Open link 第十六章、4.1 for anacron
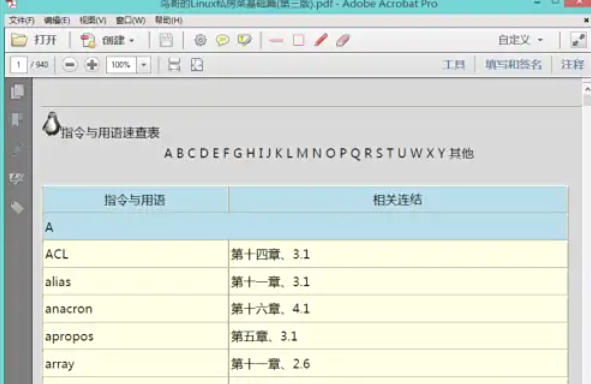 (270, 309)
